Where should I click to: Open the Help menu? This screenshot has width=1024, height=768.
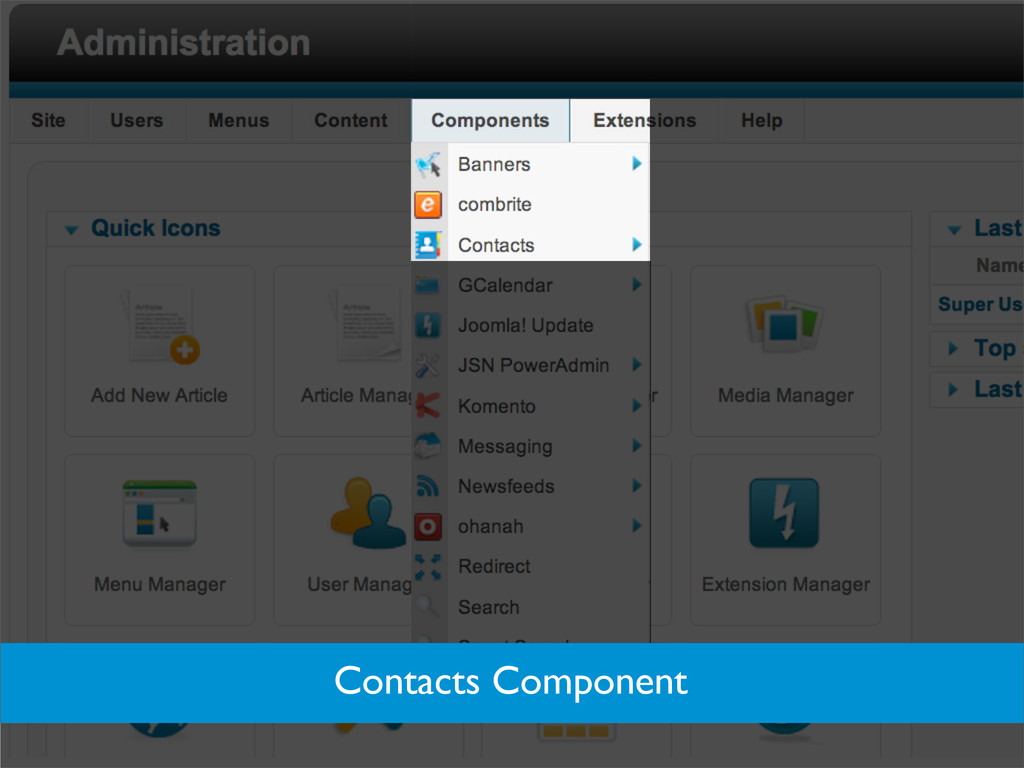(x=761, y=120)
